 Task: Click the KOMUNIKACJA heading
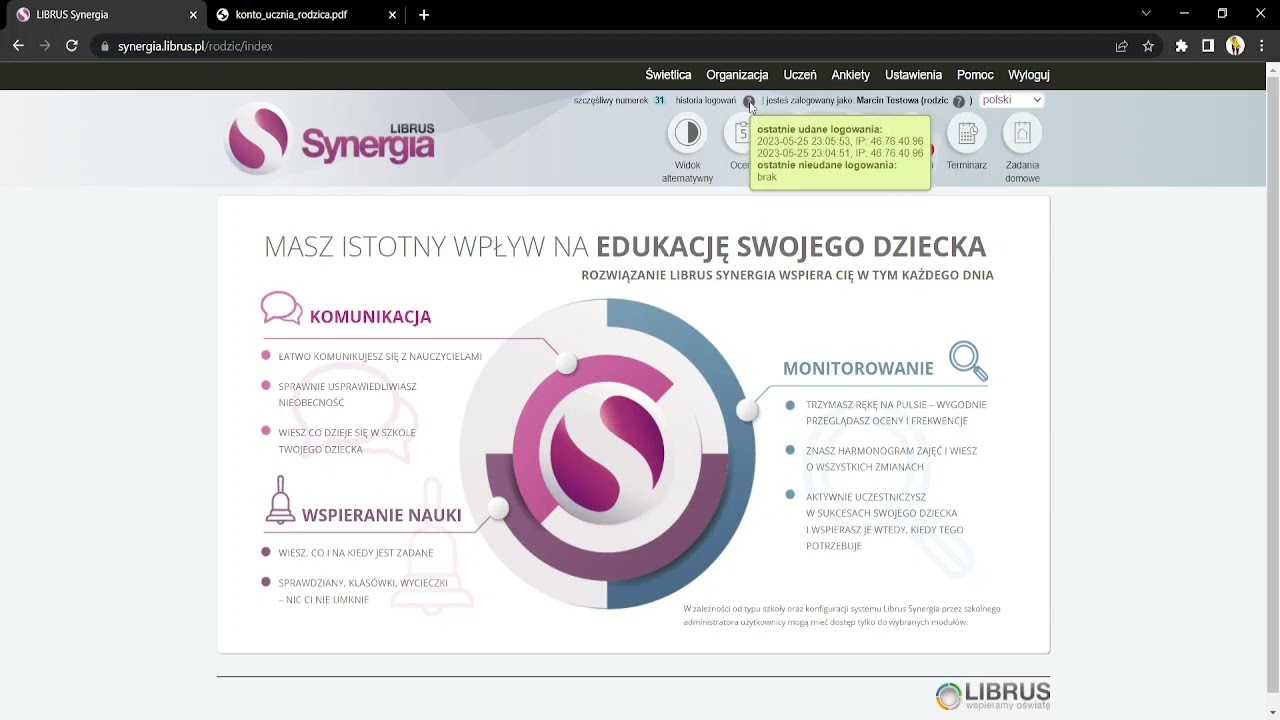(x=370, y=316)
